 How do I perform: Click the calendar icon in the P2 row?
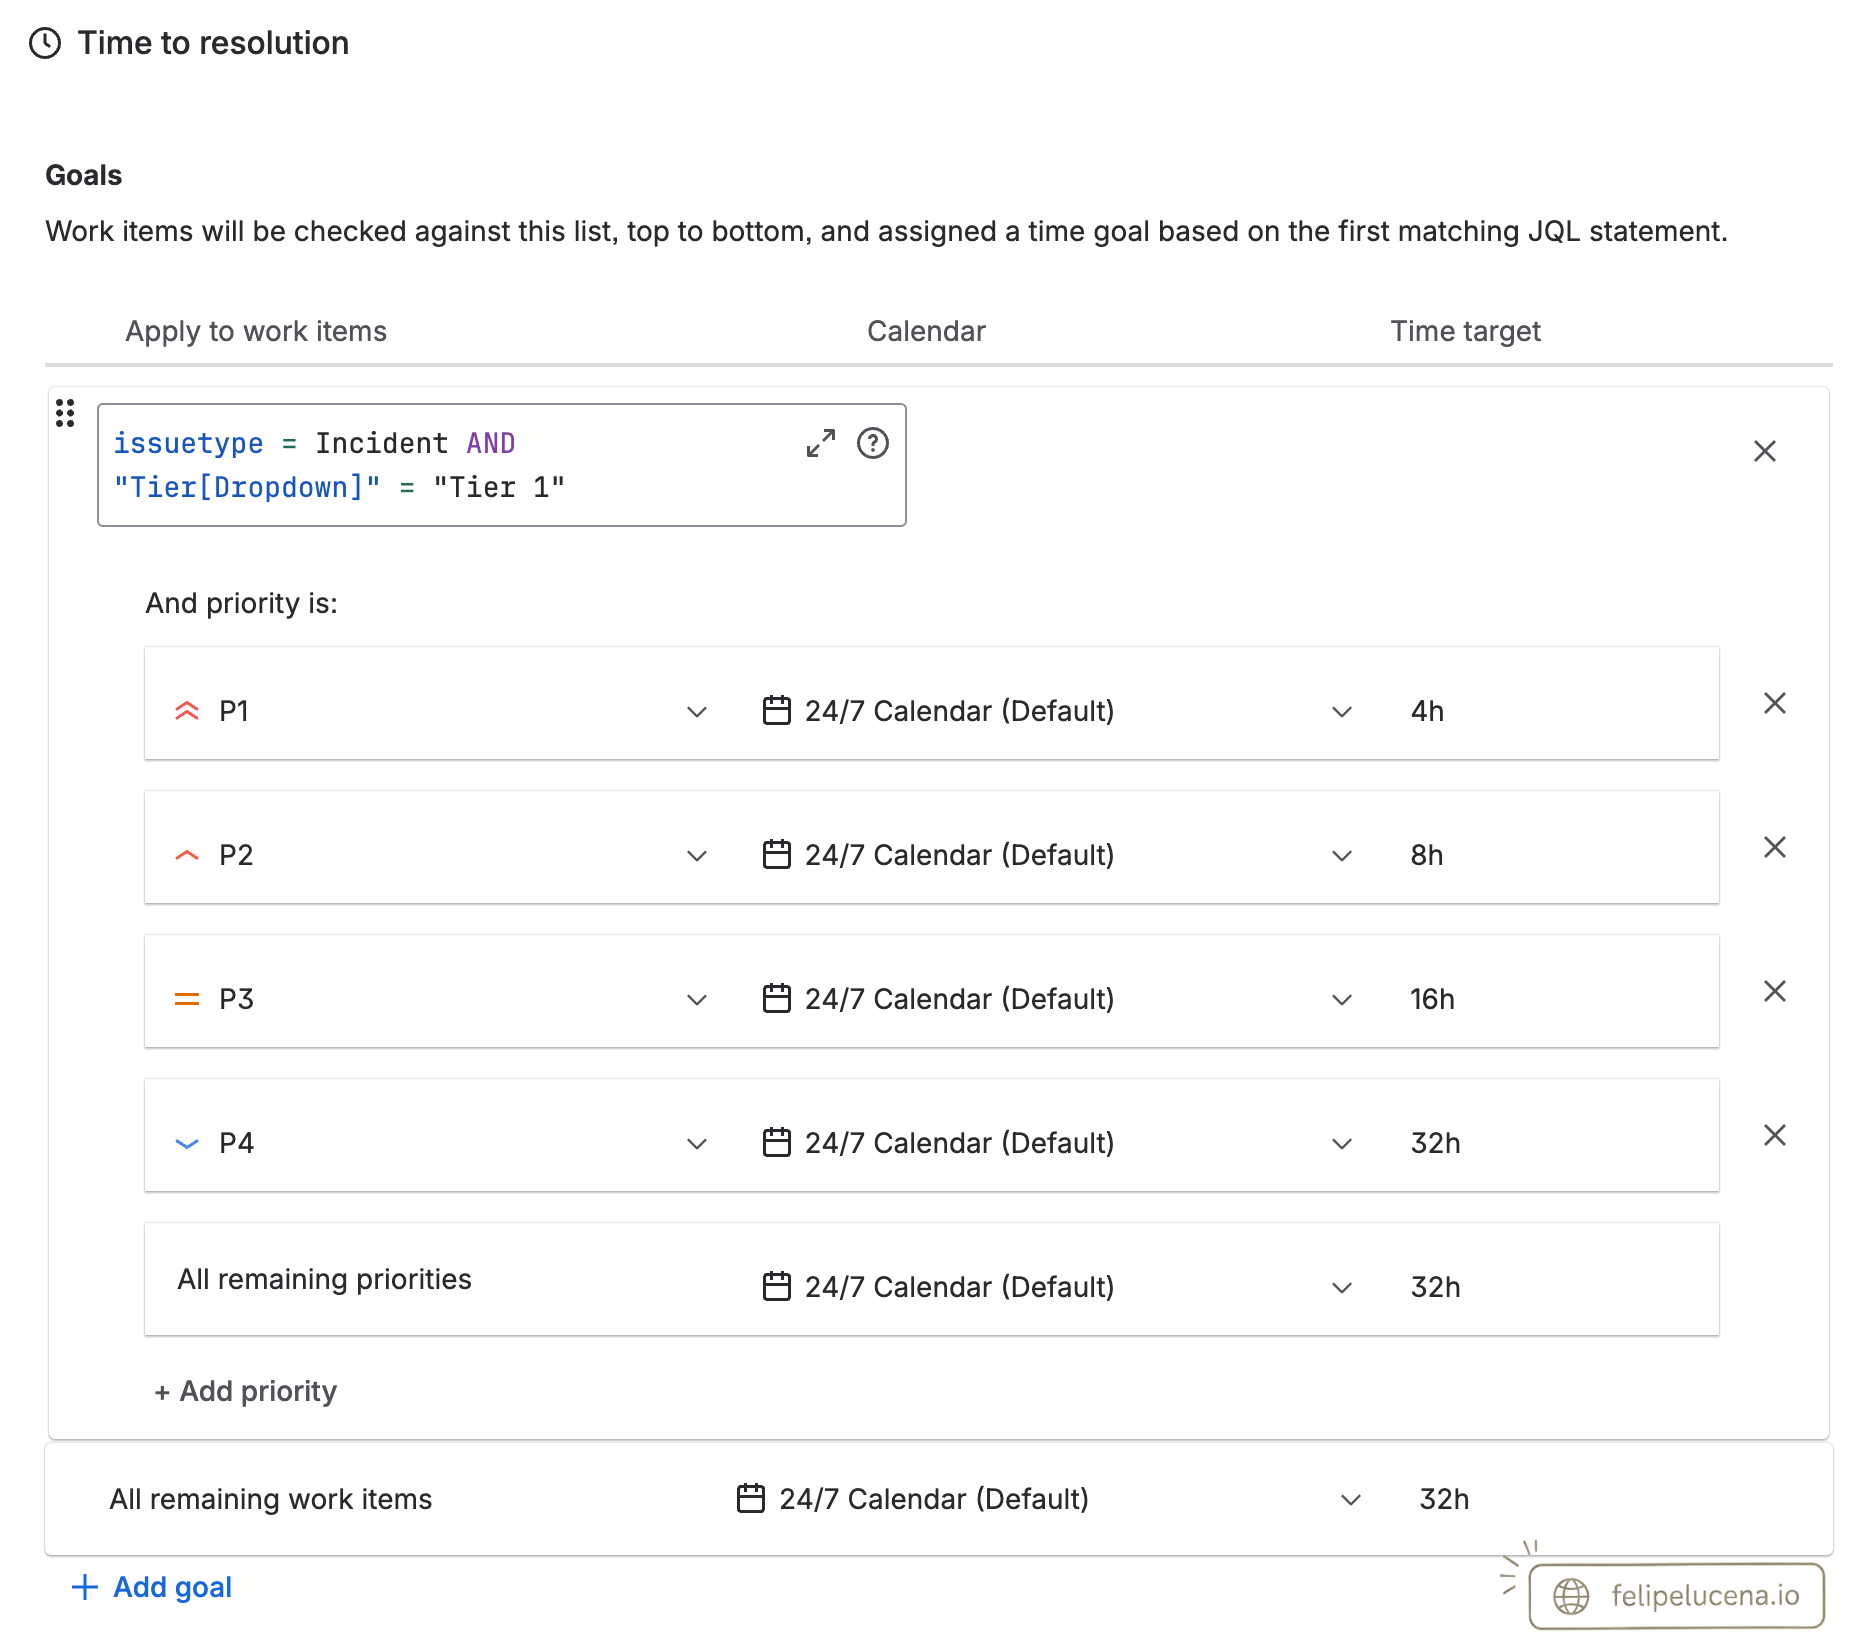coord(777,854)
